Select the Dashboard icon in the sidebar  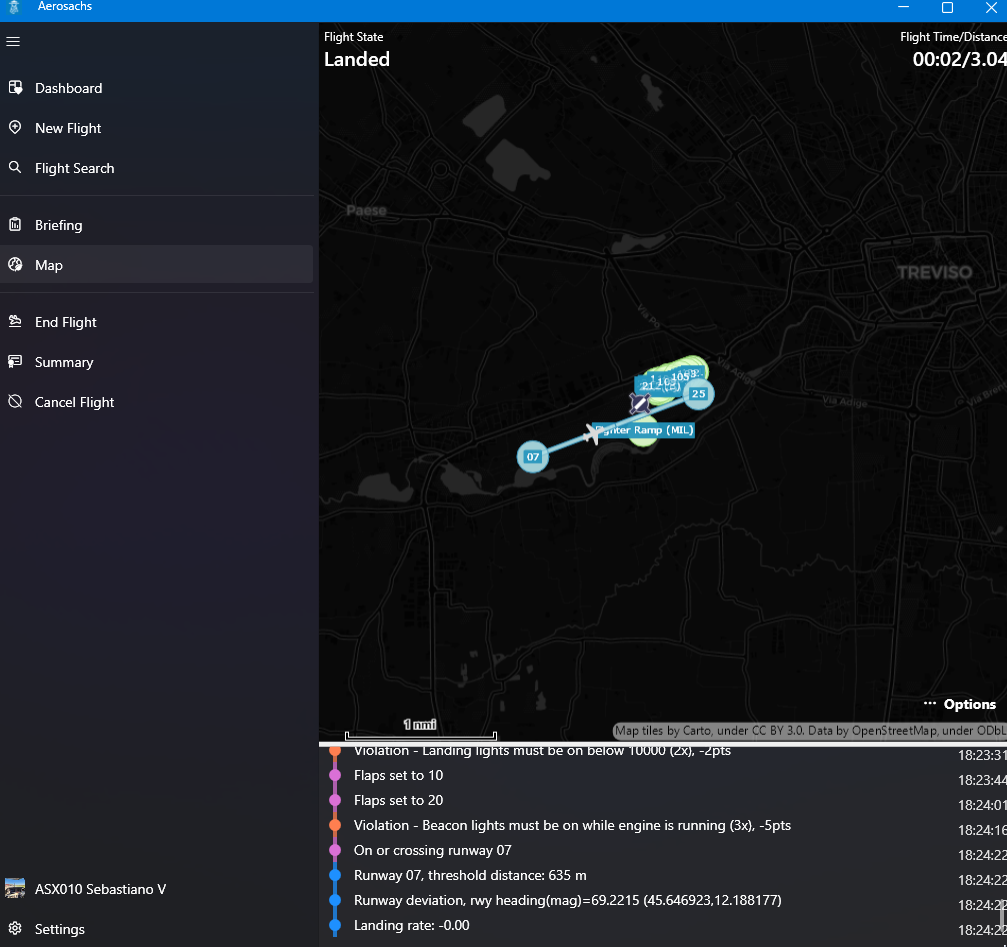point(15,88)
